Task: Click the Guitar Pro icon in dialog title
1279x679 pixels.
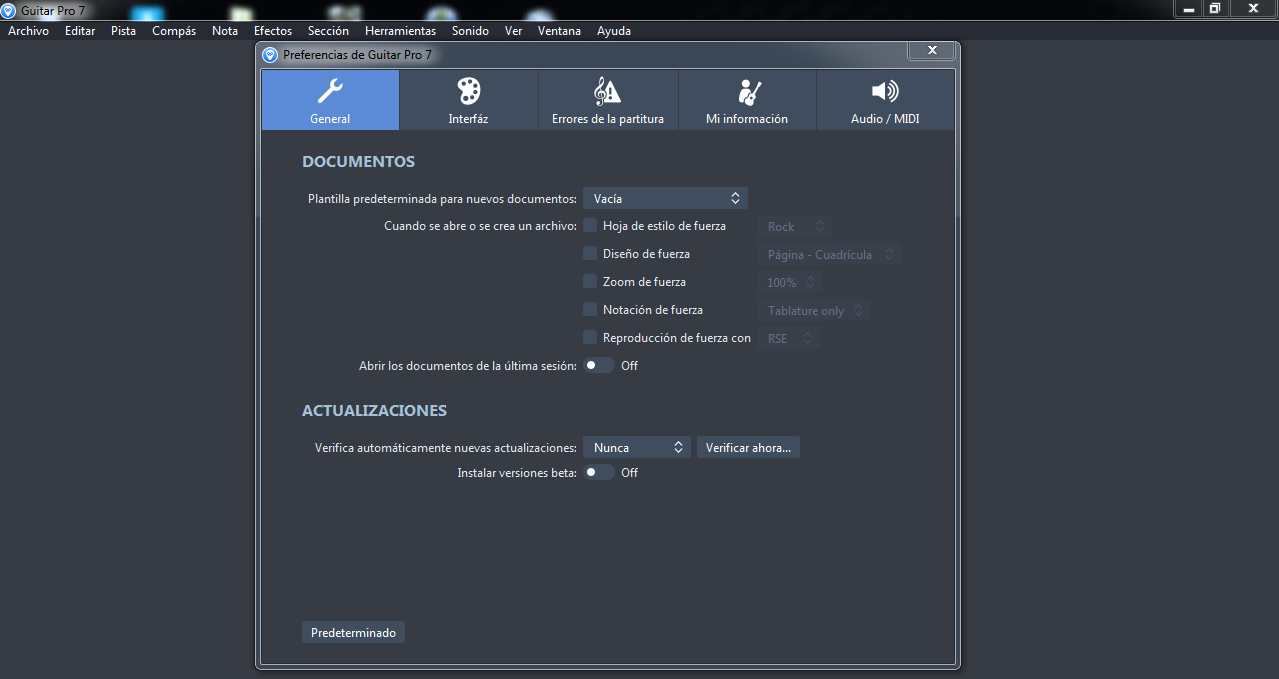Action: [270, 54]
